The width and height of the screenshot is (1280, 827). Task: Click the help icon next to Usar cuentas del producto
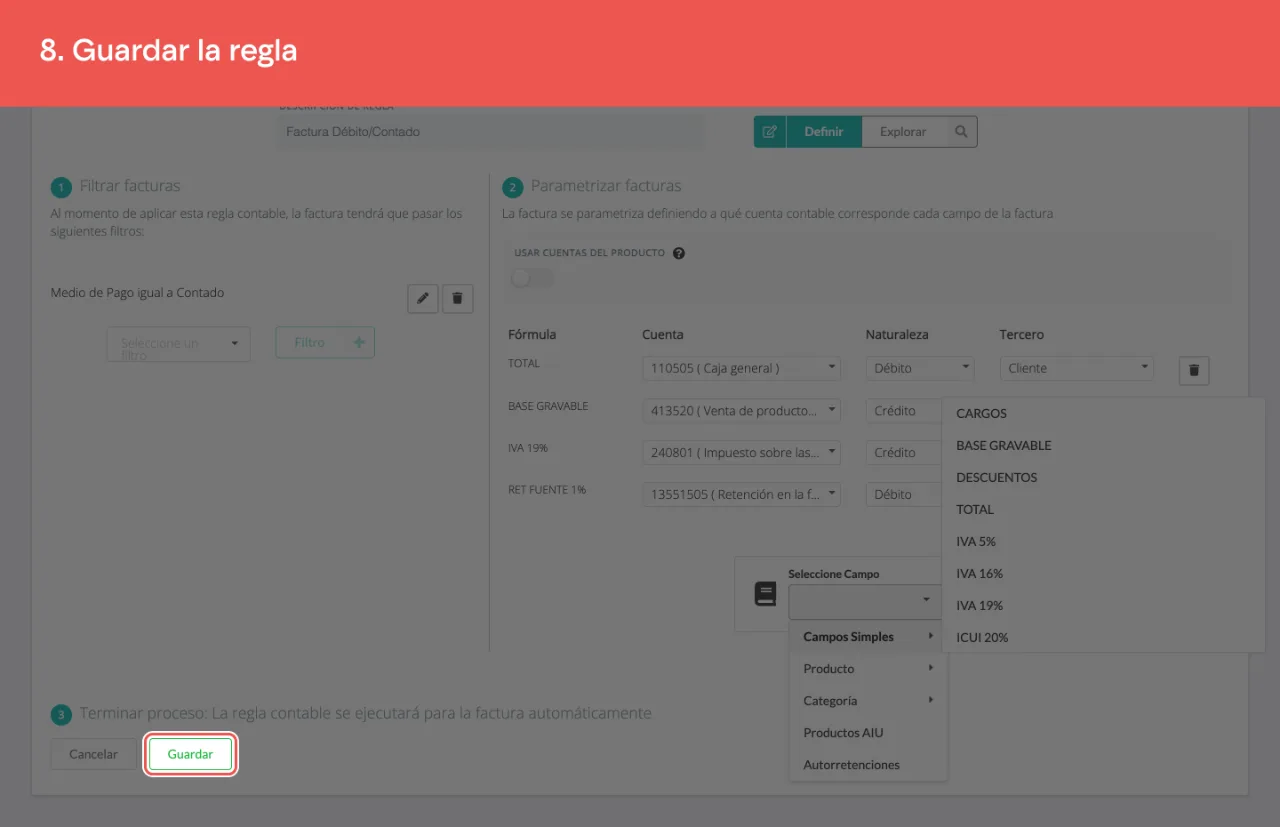(679, 253)
